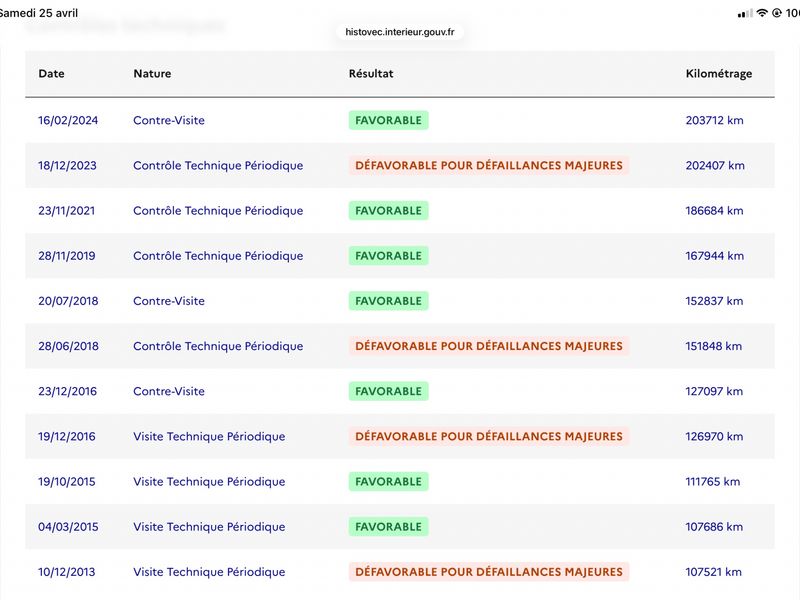Image resolution: width=800 pixels, height=600 pixels.
Task: Click the Date column header
Action: coord(51,73)
